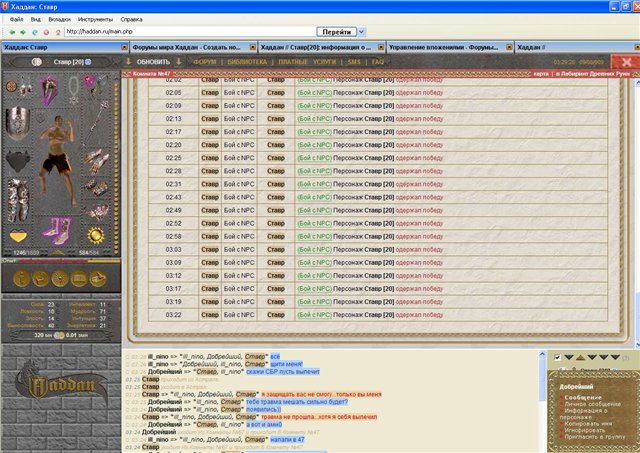Open the ПЛАТНЫЕ УСЛУГИ link

(x=307, y=62)
